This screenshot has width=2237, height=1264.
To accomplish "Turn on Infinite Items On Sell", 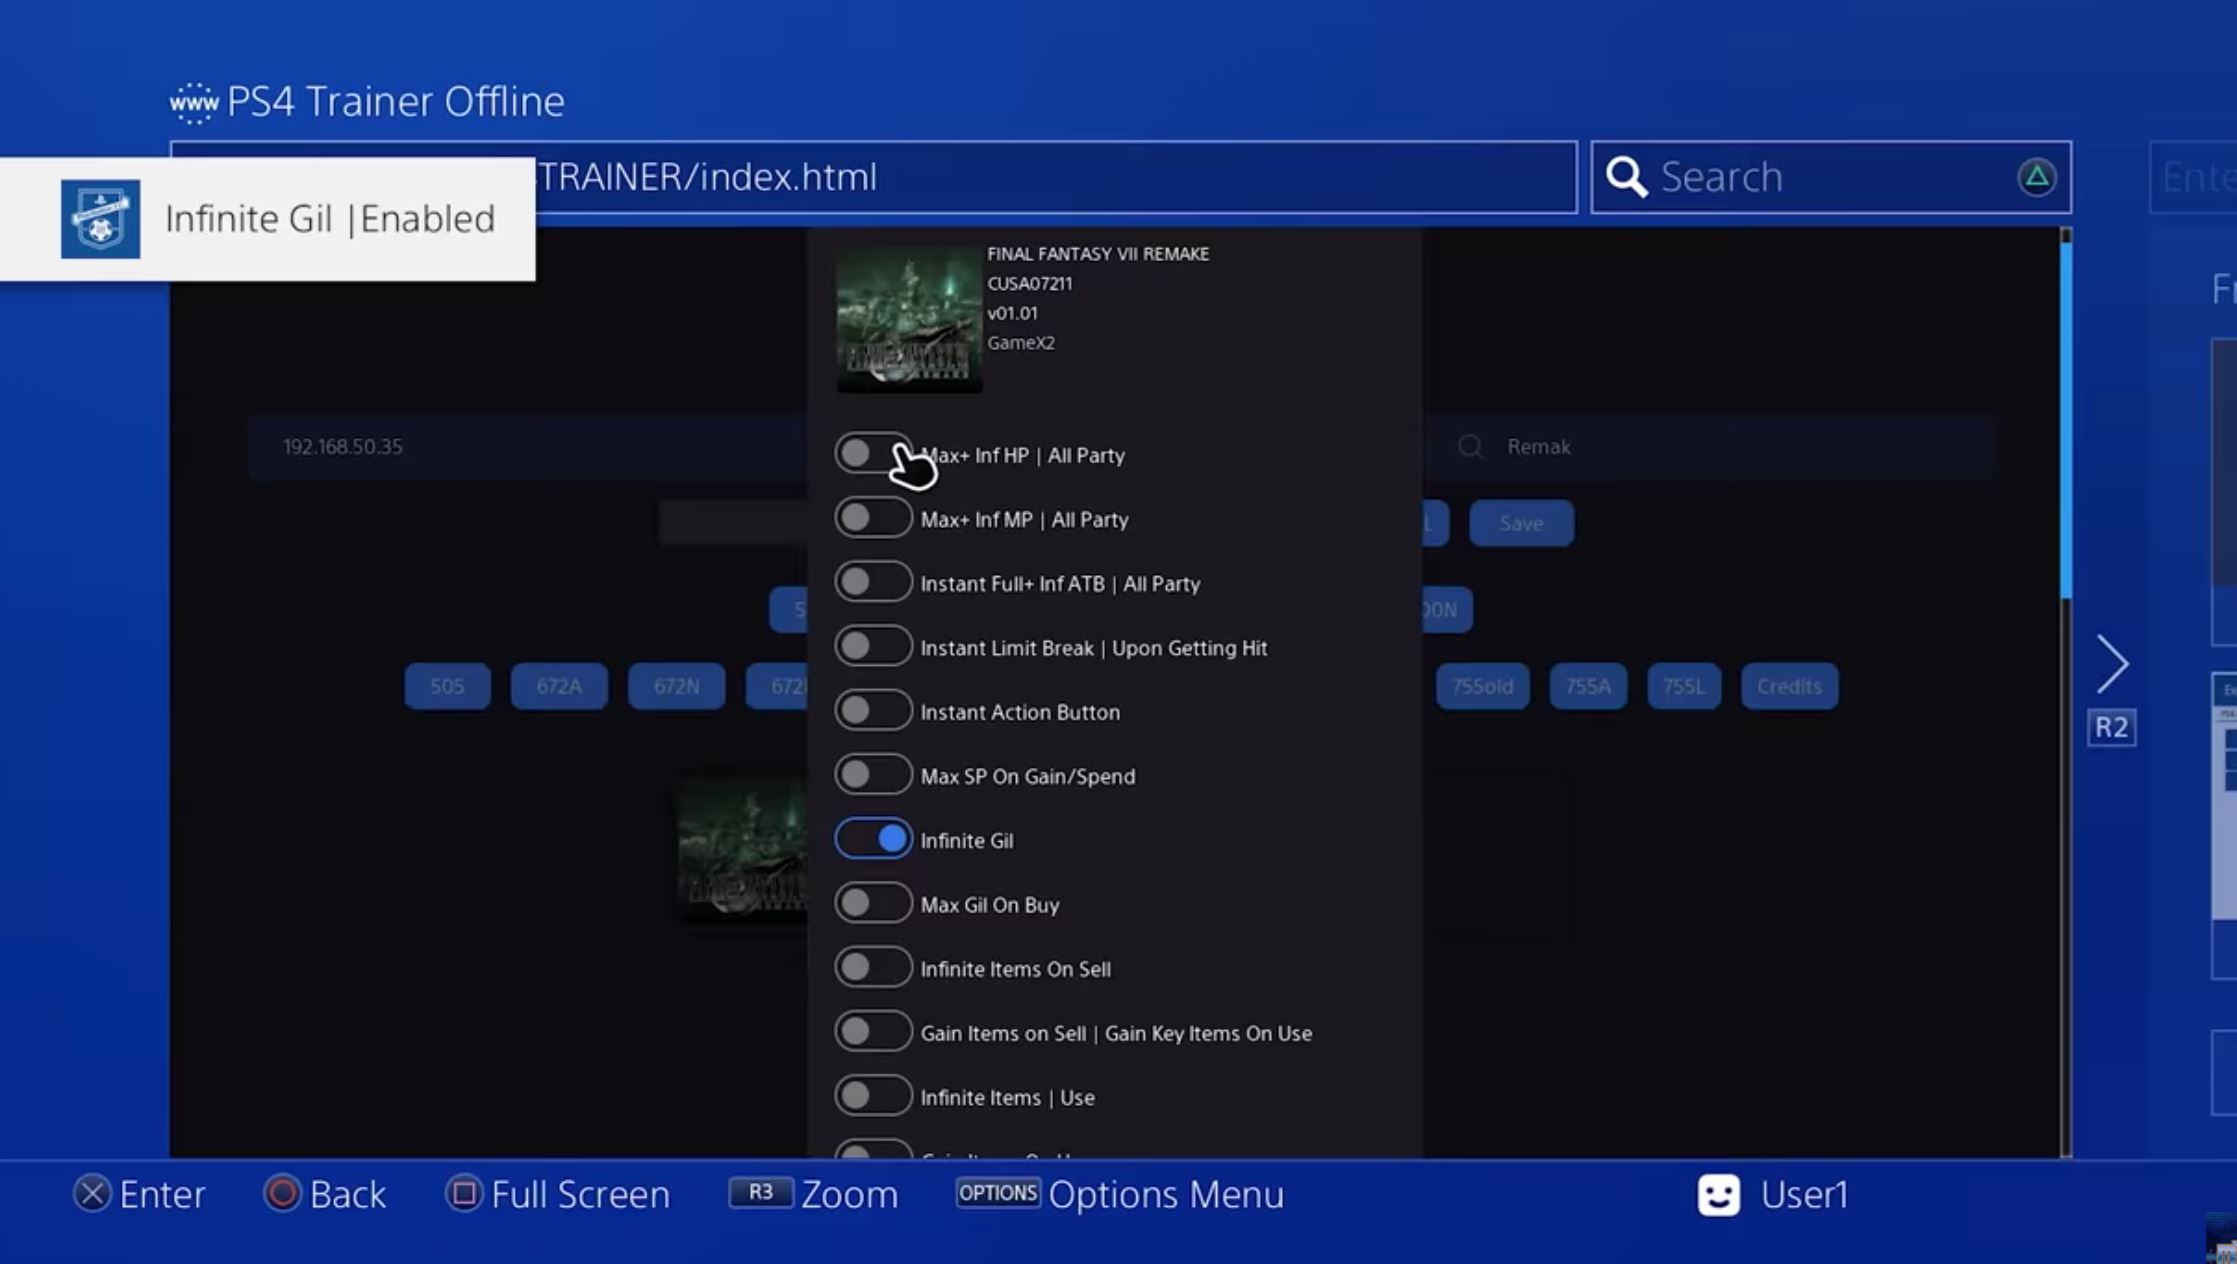I will point(873,968).
